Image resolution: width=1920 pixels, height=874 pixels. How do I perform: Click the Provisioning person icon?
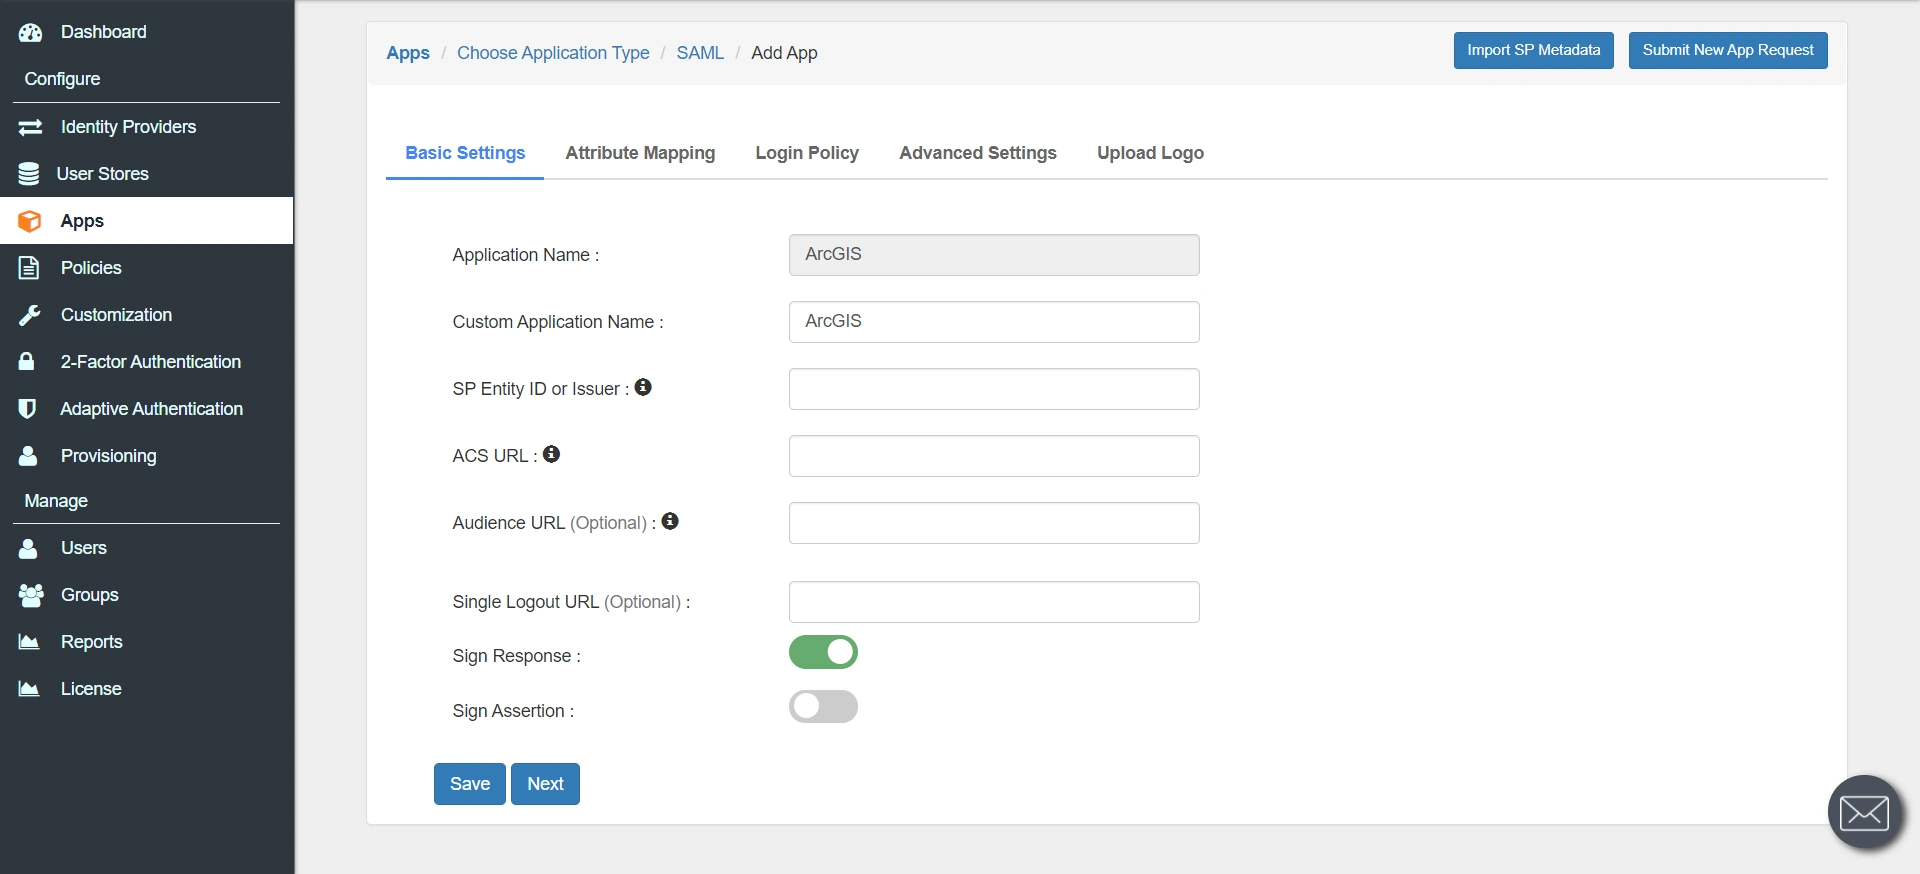28,456
